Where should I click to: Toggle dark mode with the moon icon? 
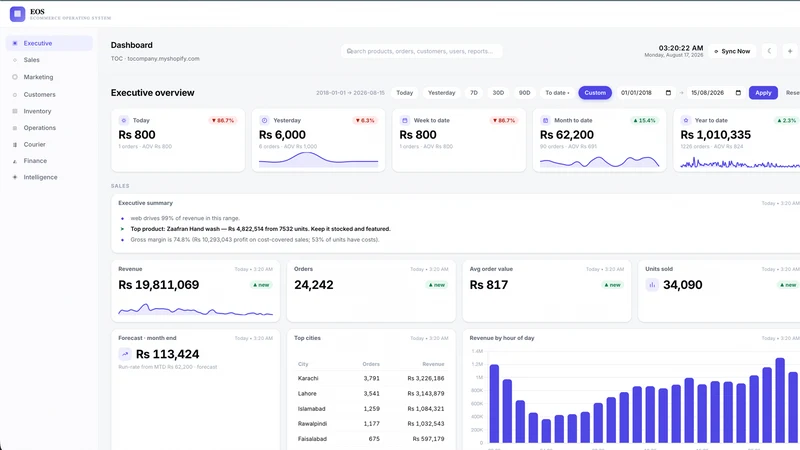pos(769,51)
